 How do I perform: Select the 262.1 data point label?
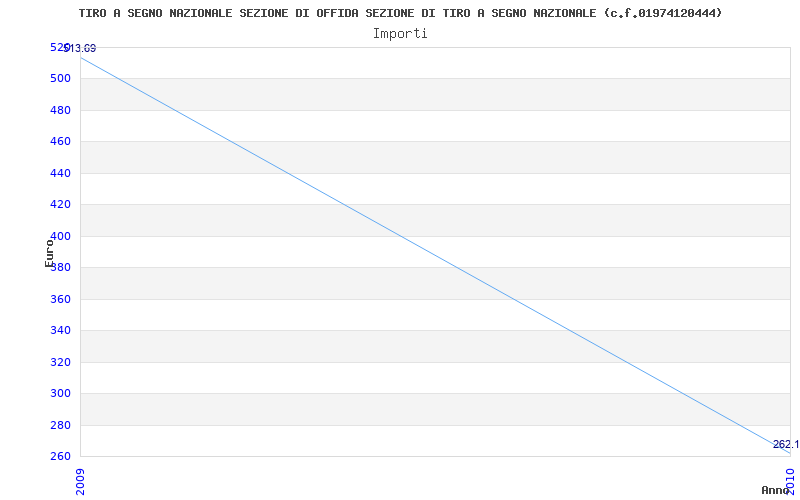[x=786, y=444]
